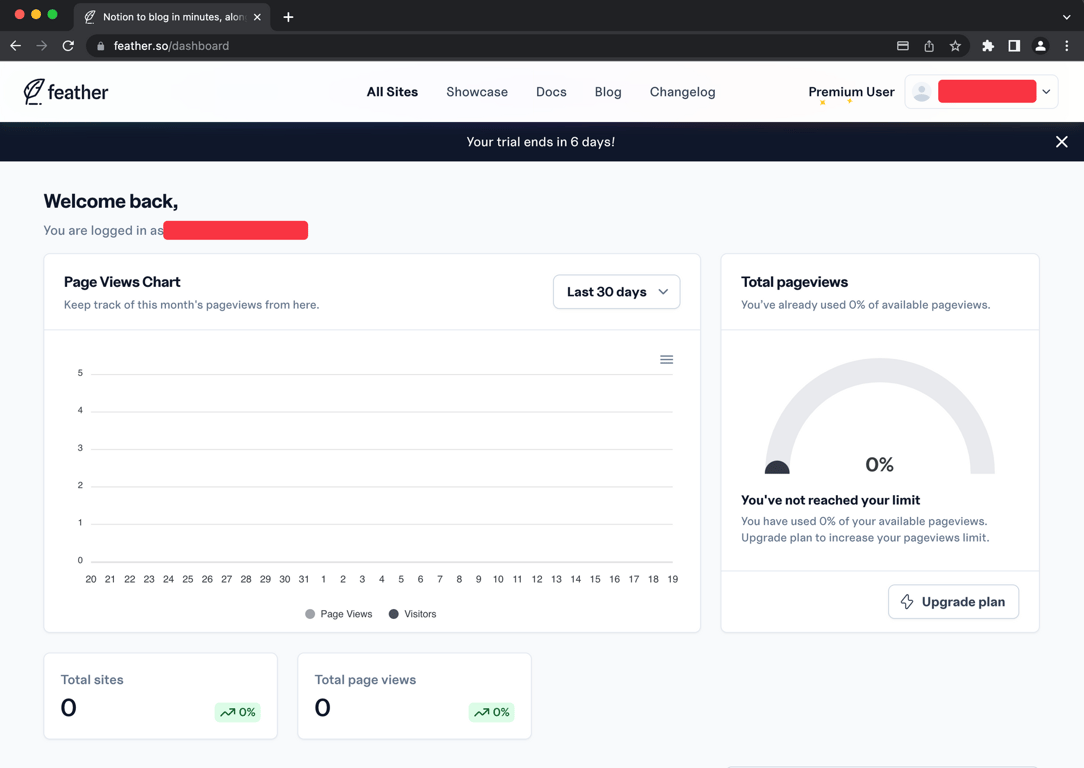Click the Total page views trend badge
Screen dimensions: 1084x768
(492, 712)
